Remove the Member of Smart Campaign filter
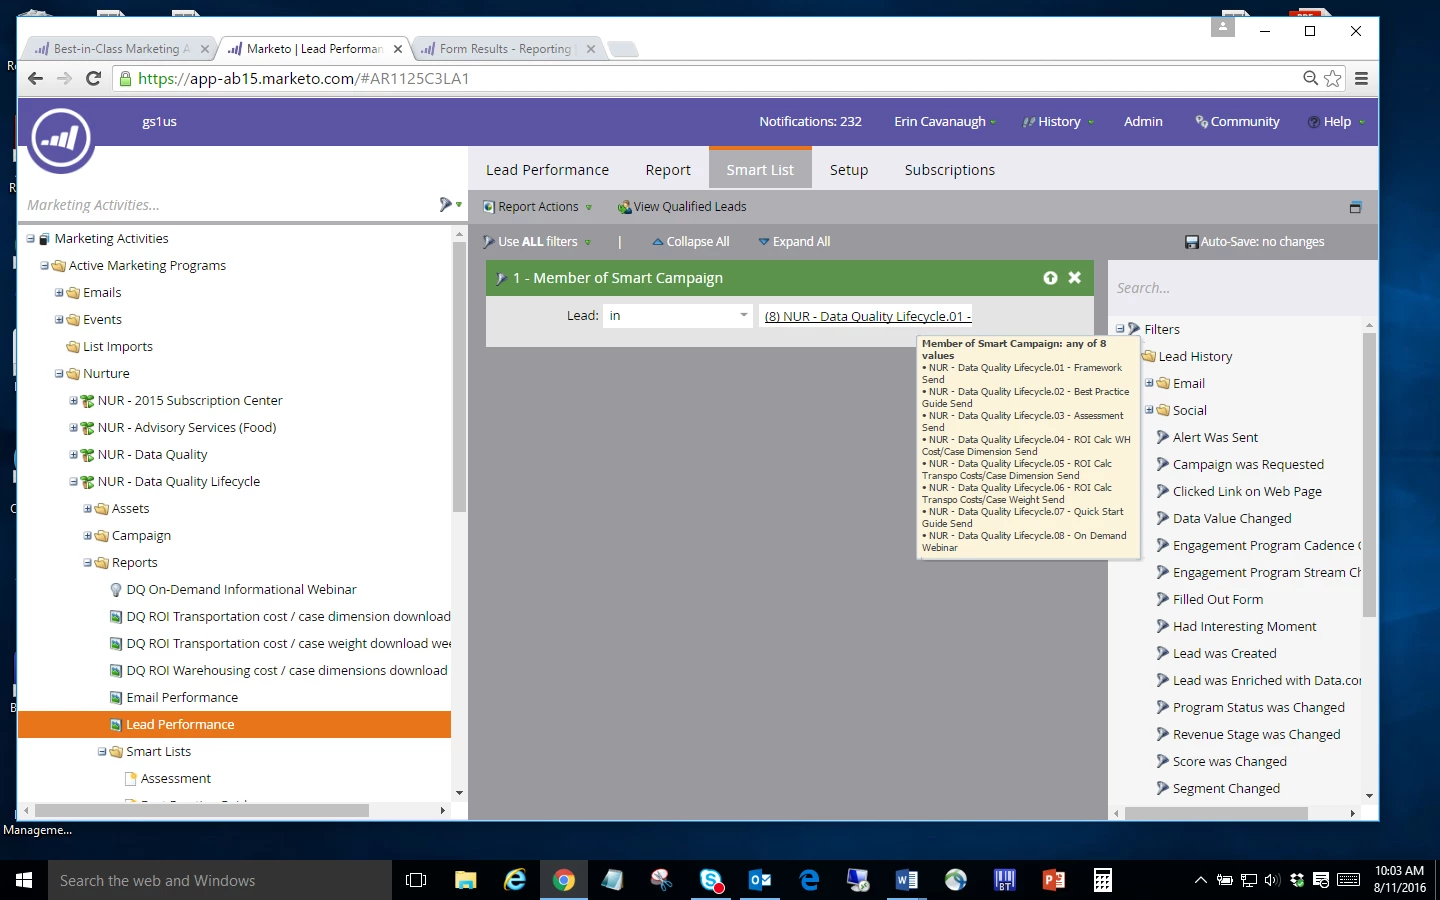Image resolution: width=1440 pixels, height=900 pixels. (1074, 278)
